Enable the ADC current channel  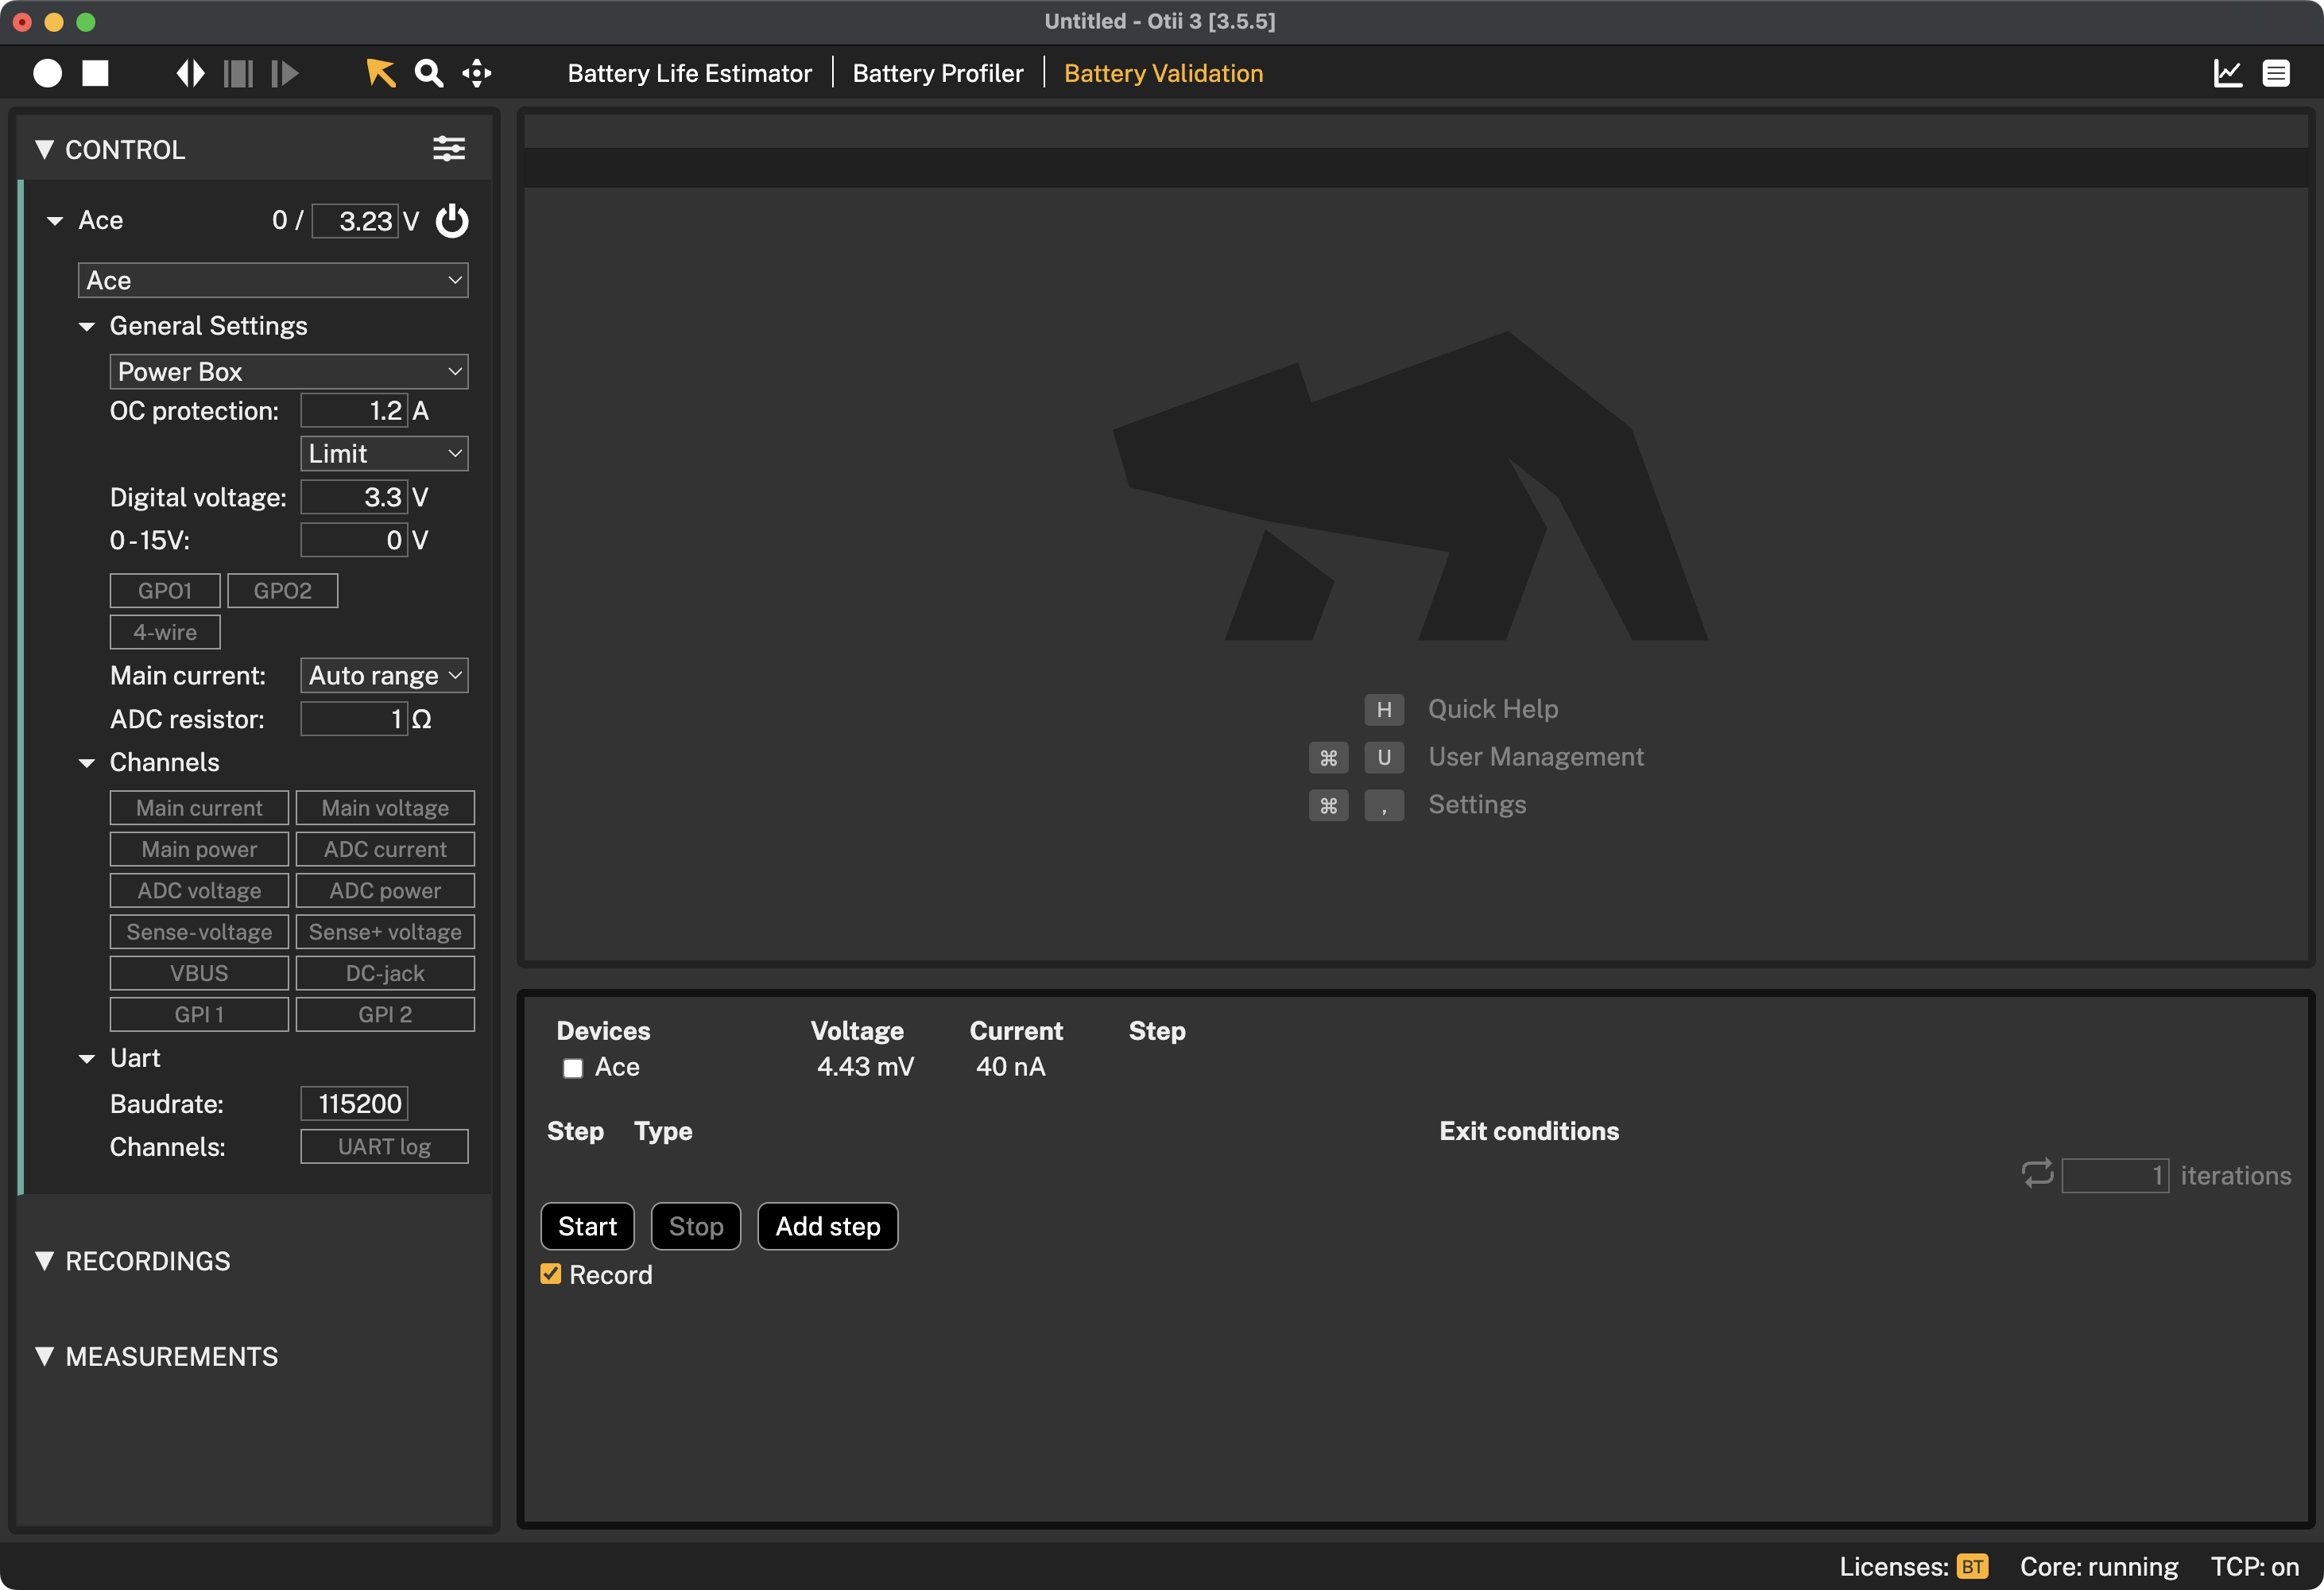[x=385, y=849]
